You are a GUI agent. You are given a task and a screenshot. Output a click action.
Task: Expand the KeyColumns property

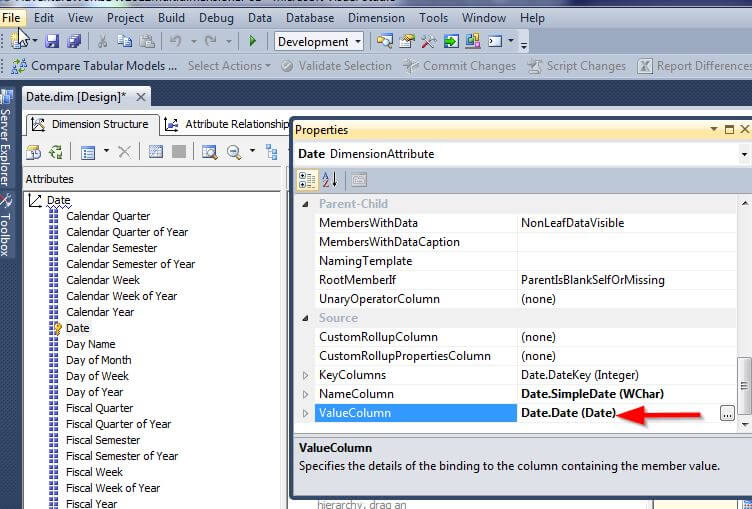coord(306,375)
